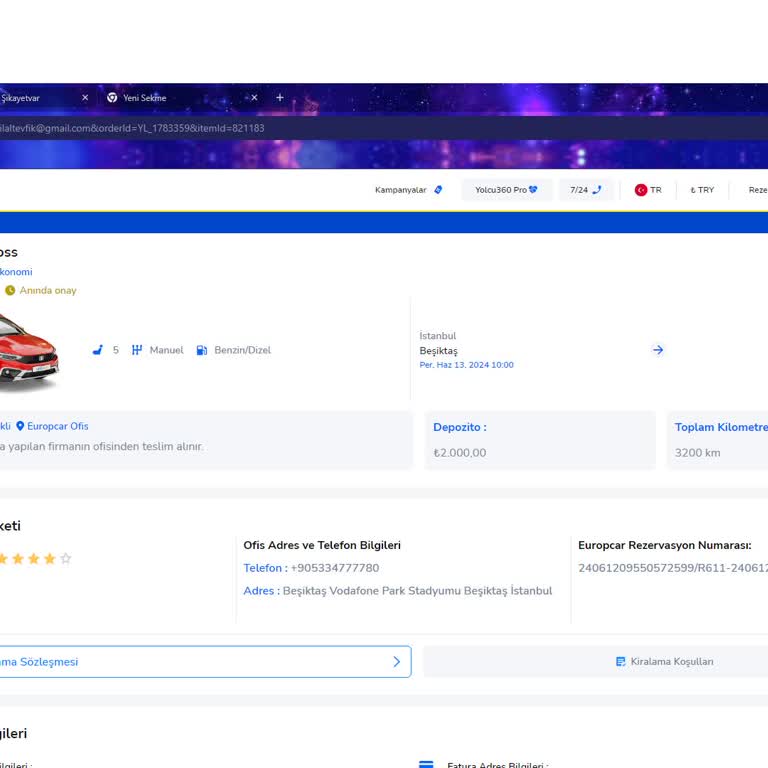Click the Europcar Ofis location pin
Viewport: 768px width, 768px height.
pos(20,426)
